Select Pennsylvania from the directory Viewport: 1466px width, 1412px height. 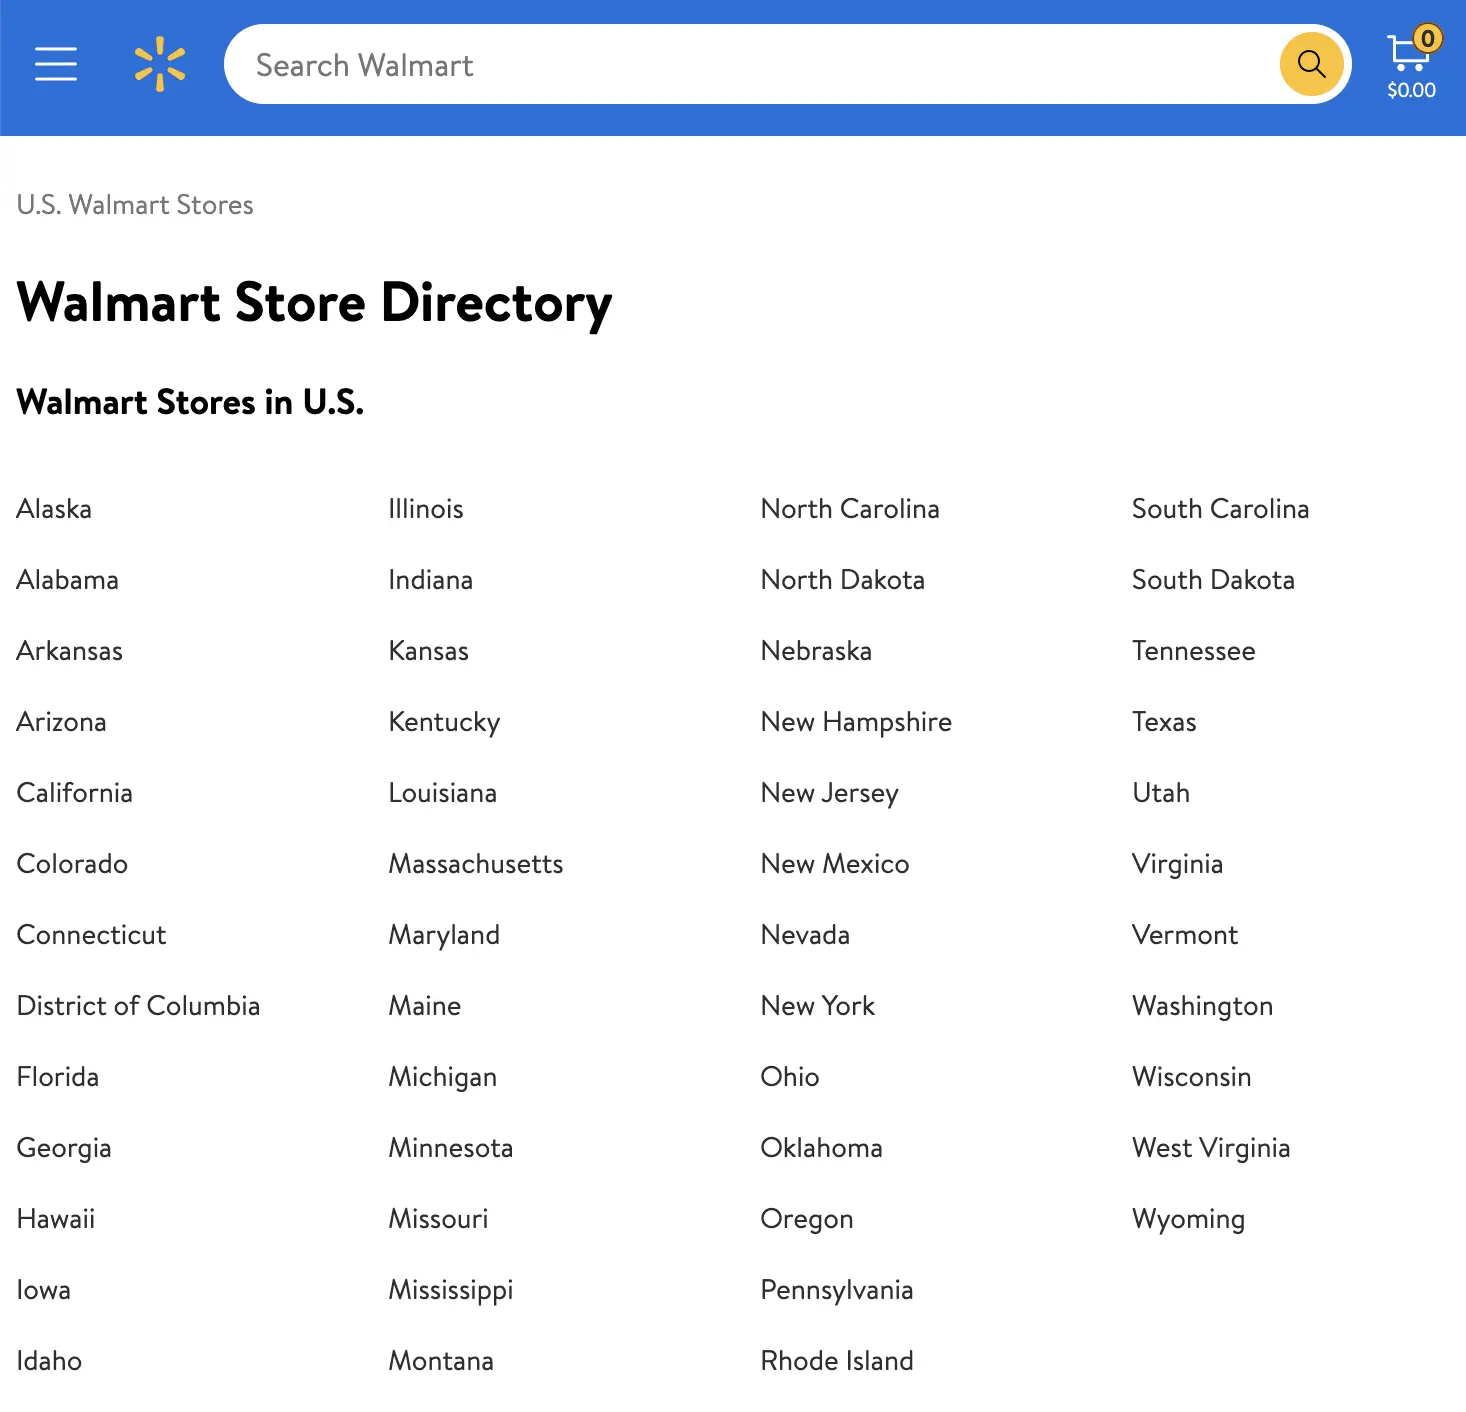point(837,1290)
